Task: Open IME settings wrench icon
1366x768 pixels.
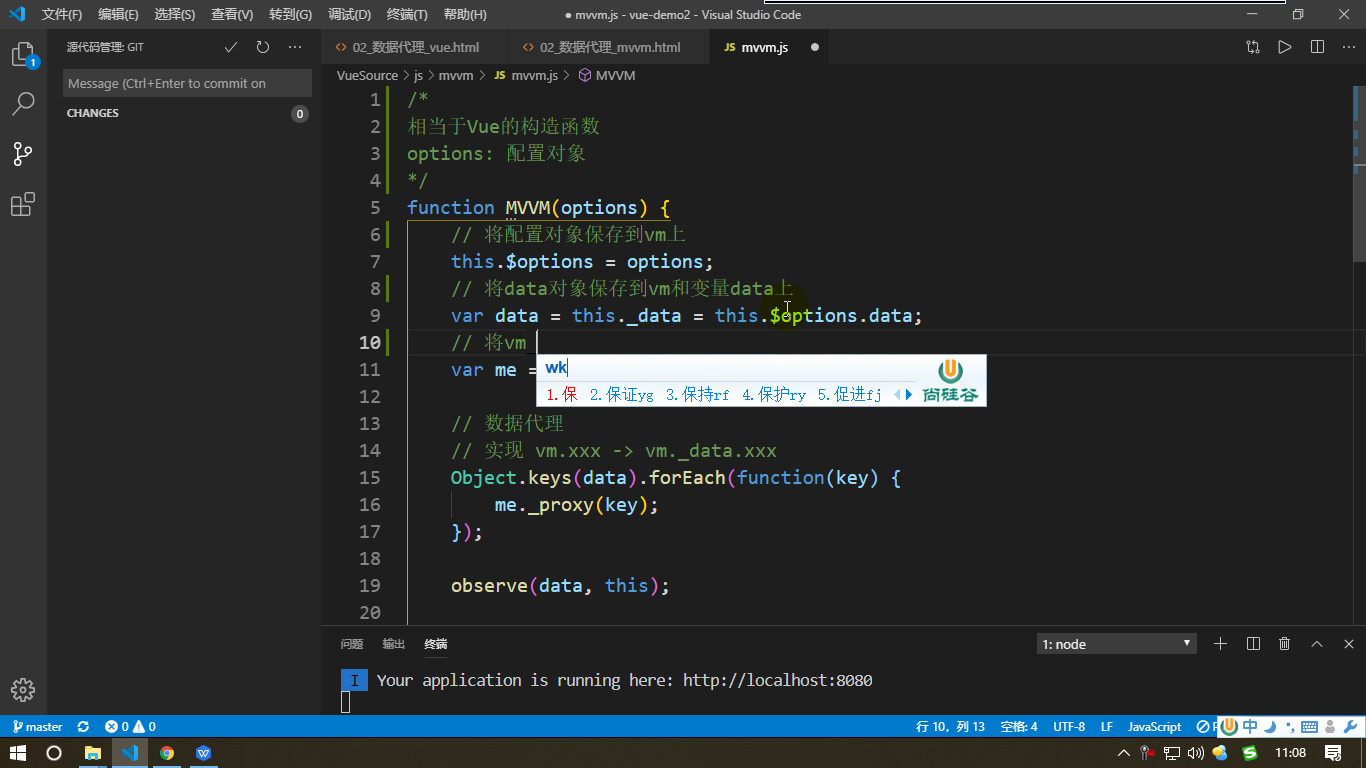Action: coord(1350,727)
